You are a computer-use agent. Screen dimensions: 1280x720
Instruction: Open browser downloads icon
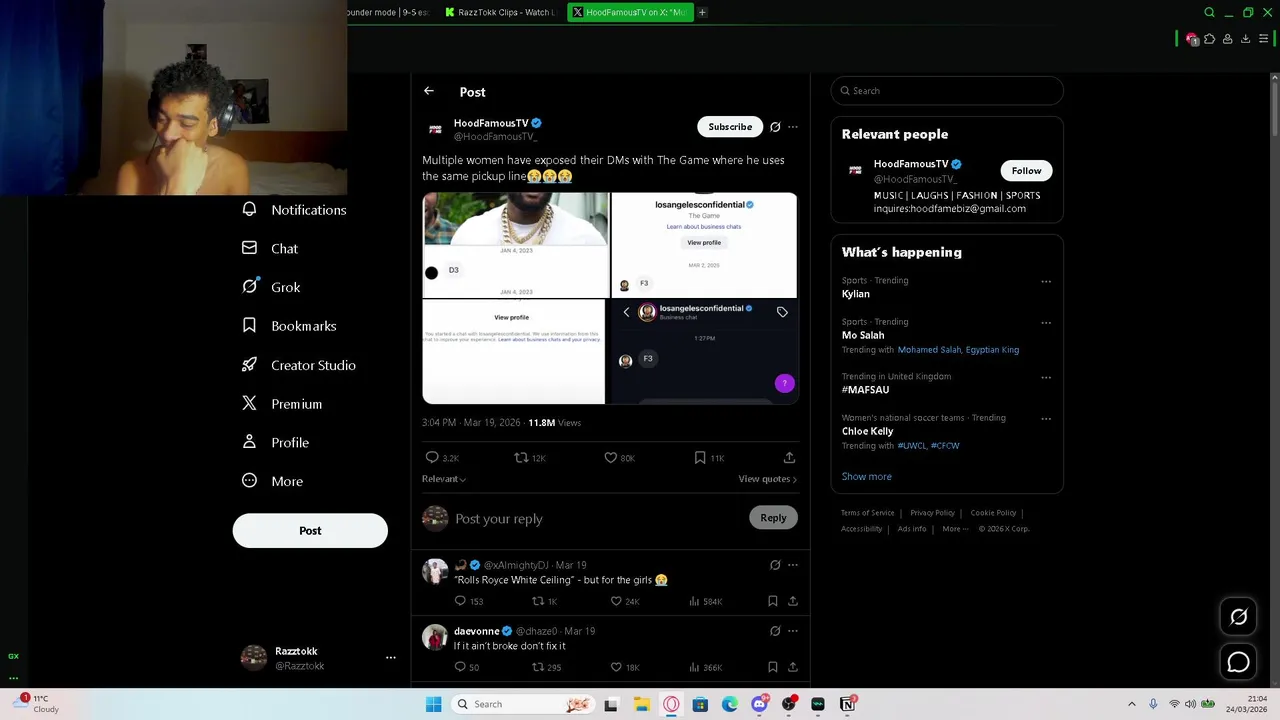[1245, 39]
